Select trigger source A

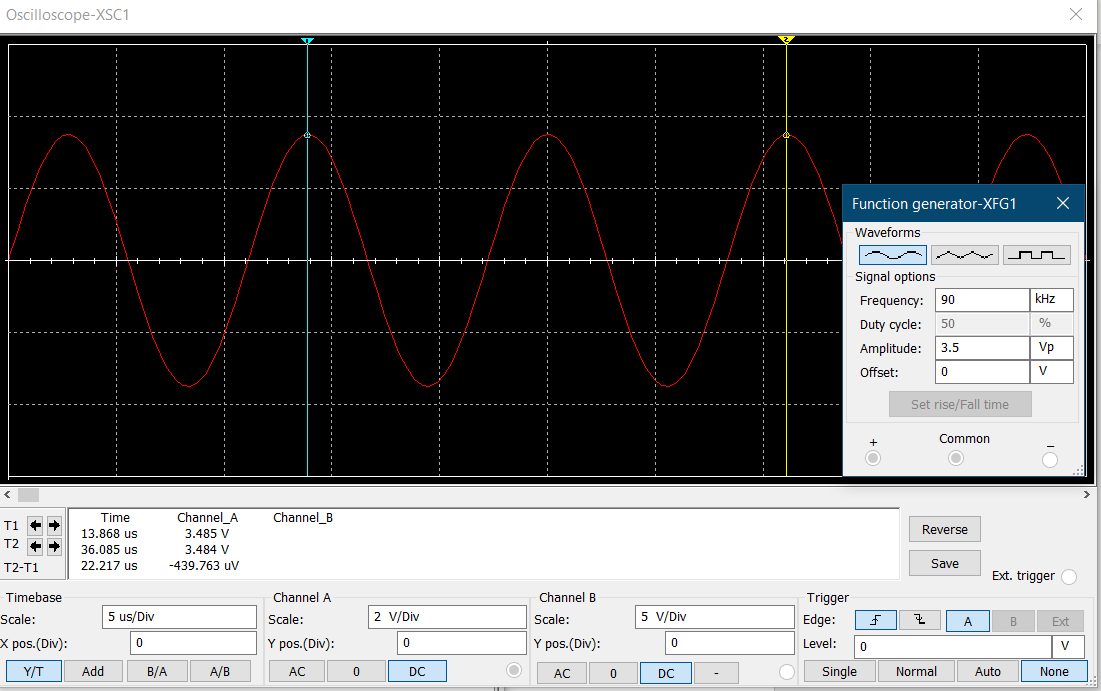click(x=966, y=620)
